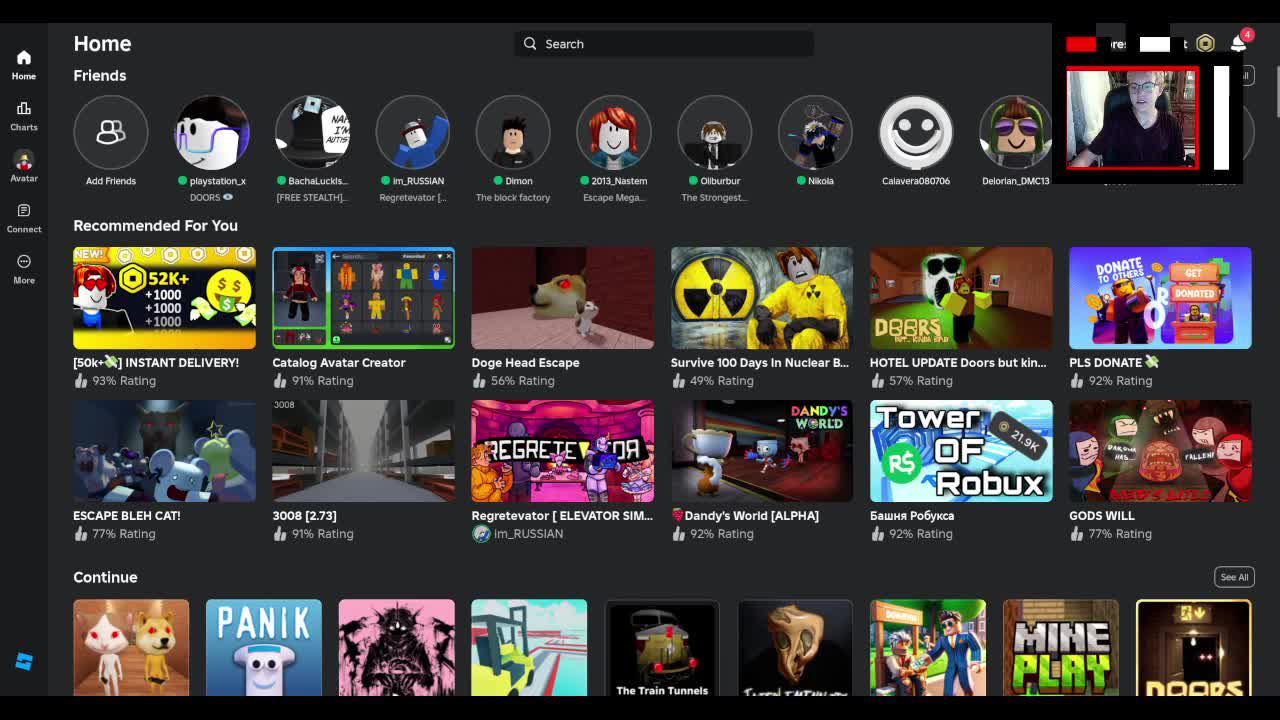Click the PLS DONATE title link
Image resolution: width=1280 pixels, height=720 pixels.
pyautogui.click(x=1113, y=363)
